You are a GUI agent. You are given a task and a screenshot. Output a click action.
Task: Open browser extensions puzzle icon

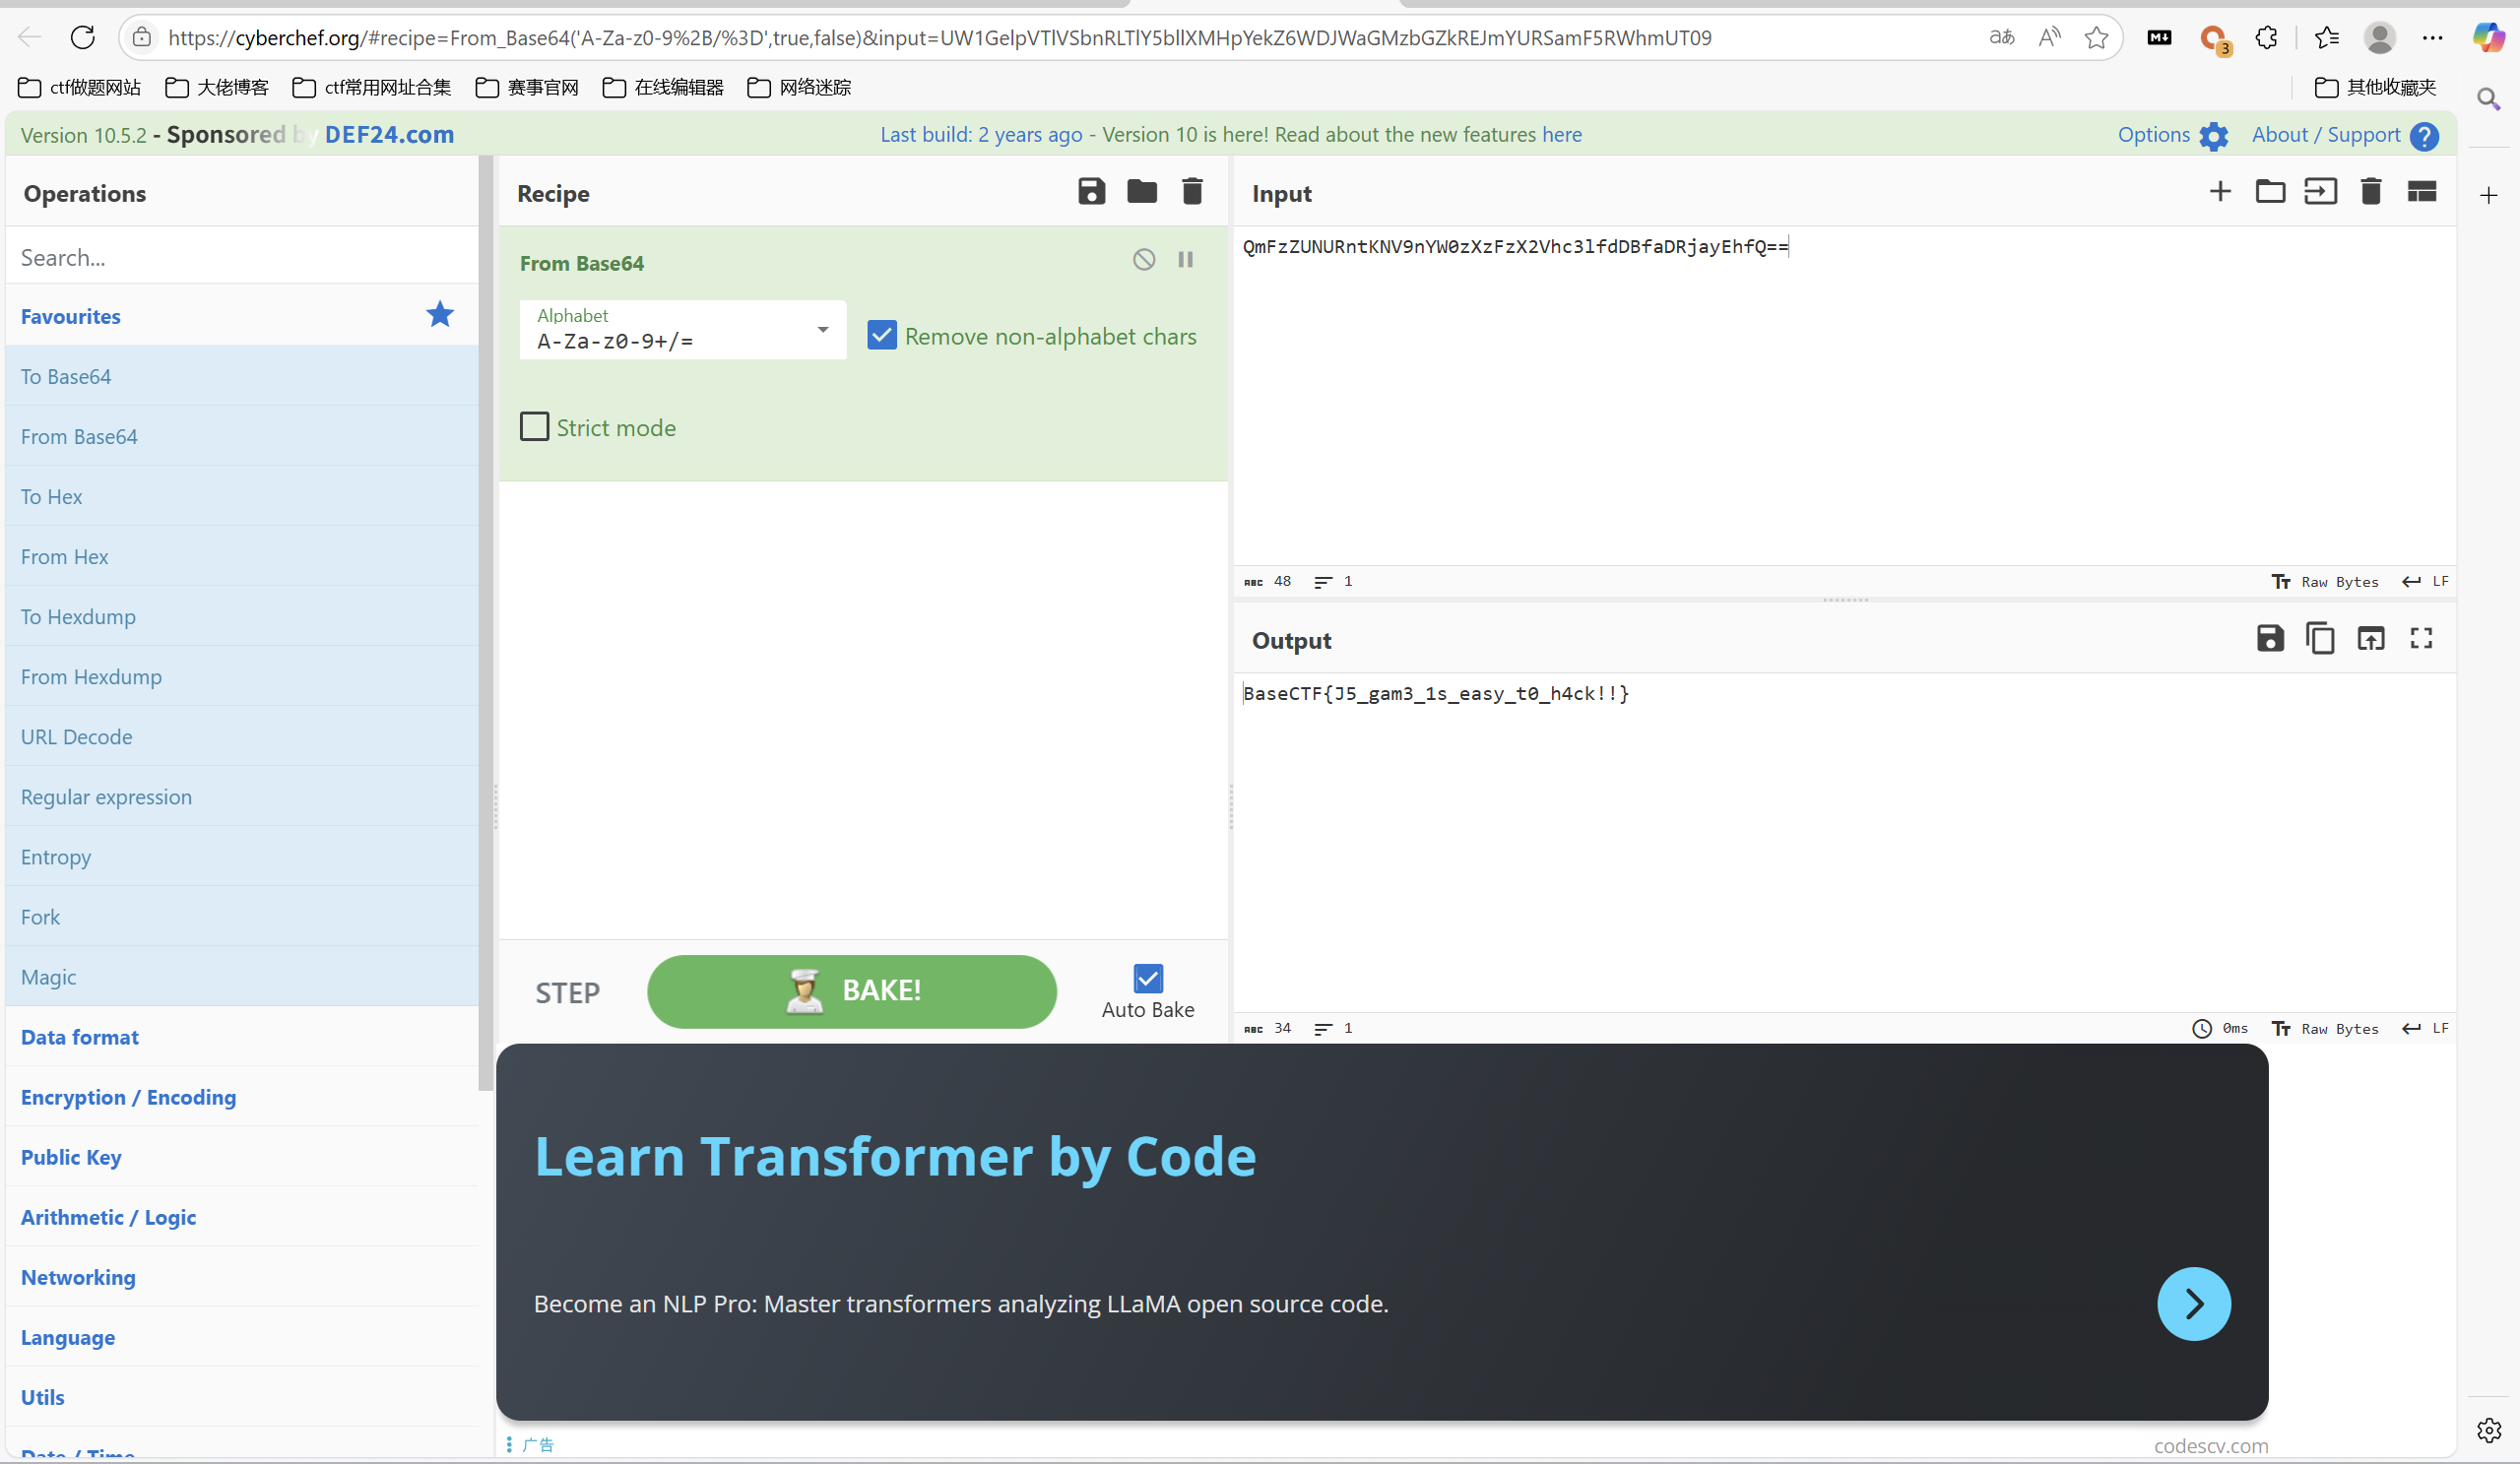[x=2266, y=38]
